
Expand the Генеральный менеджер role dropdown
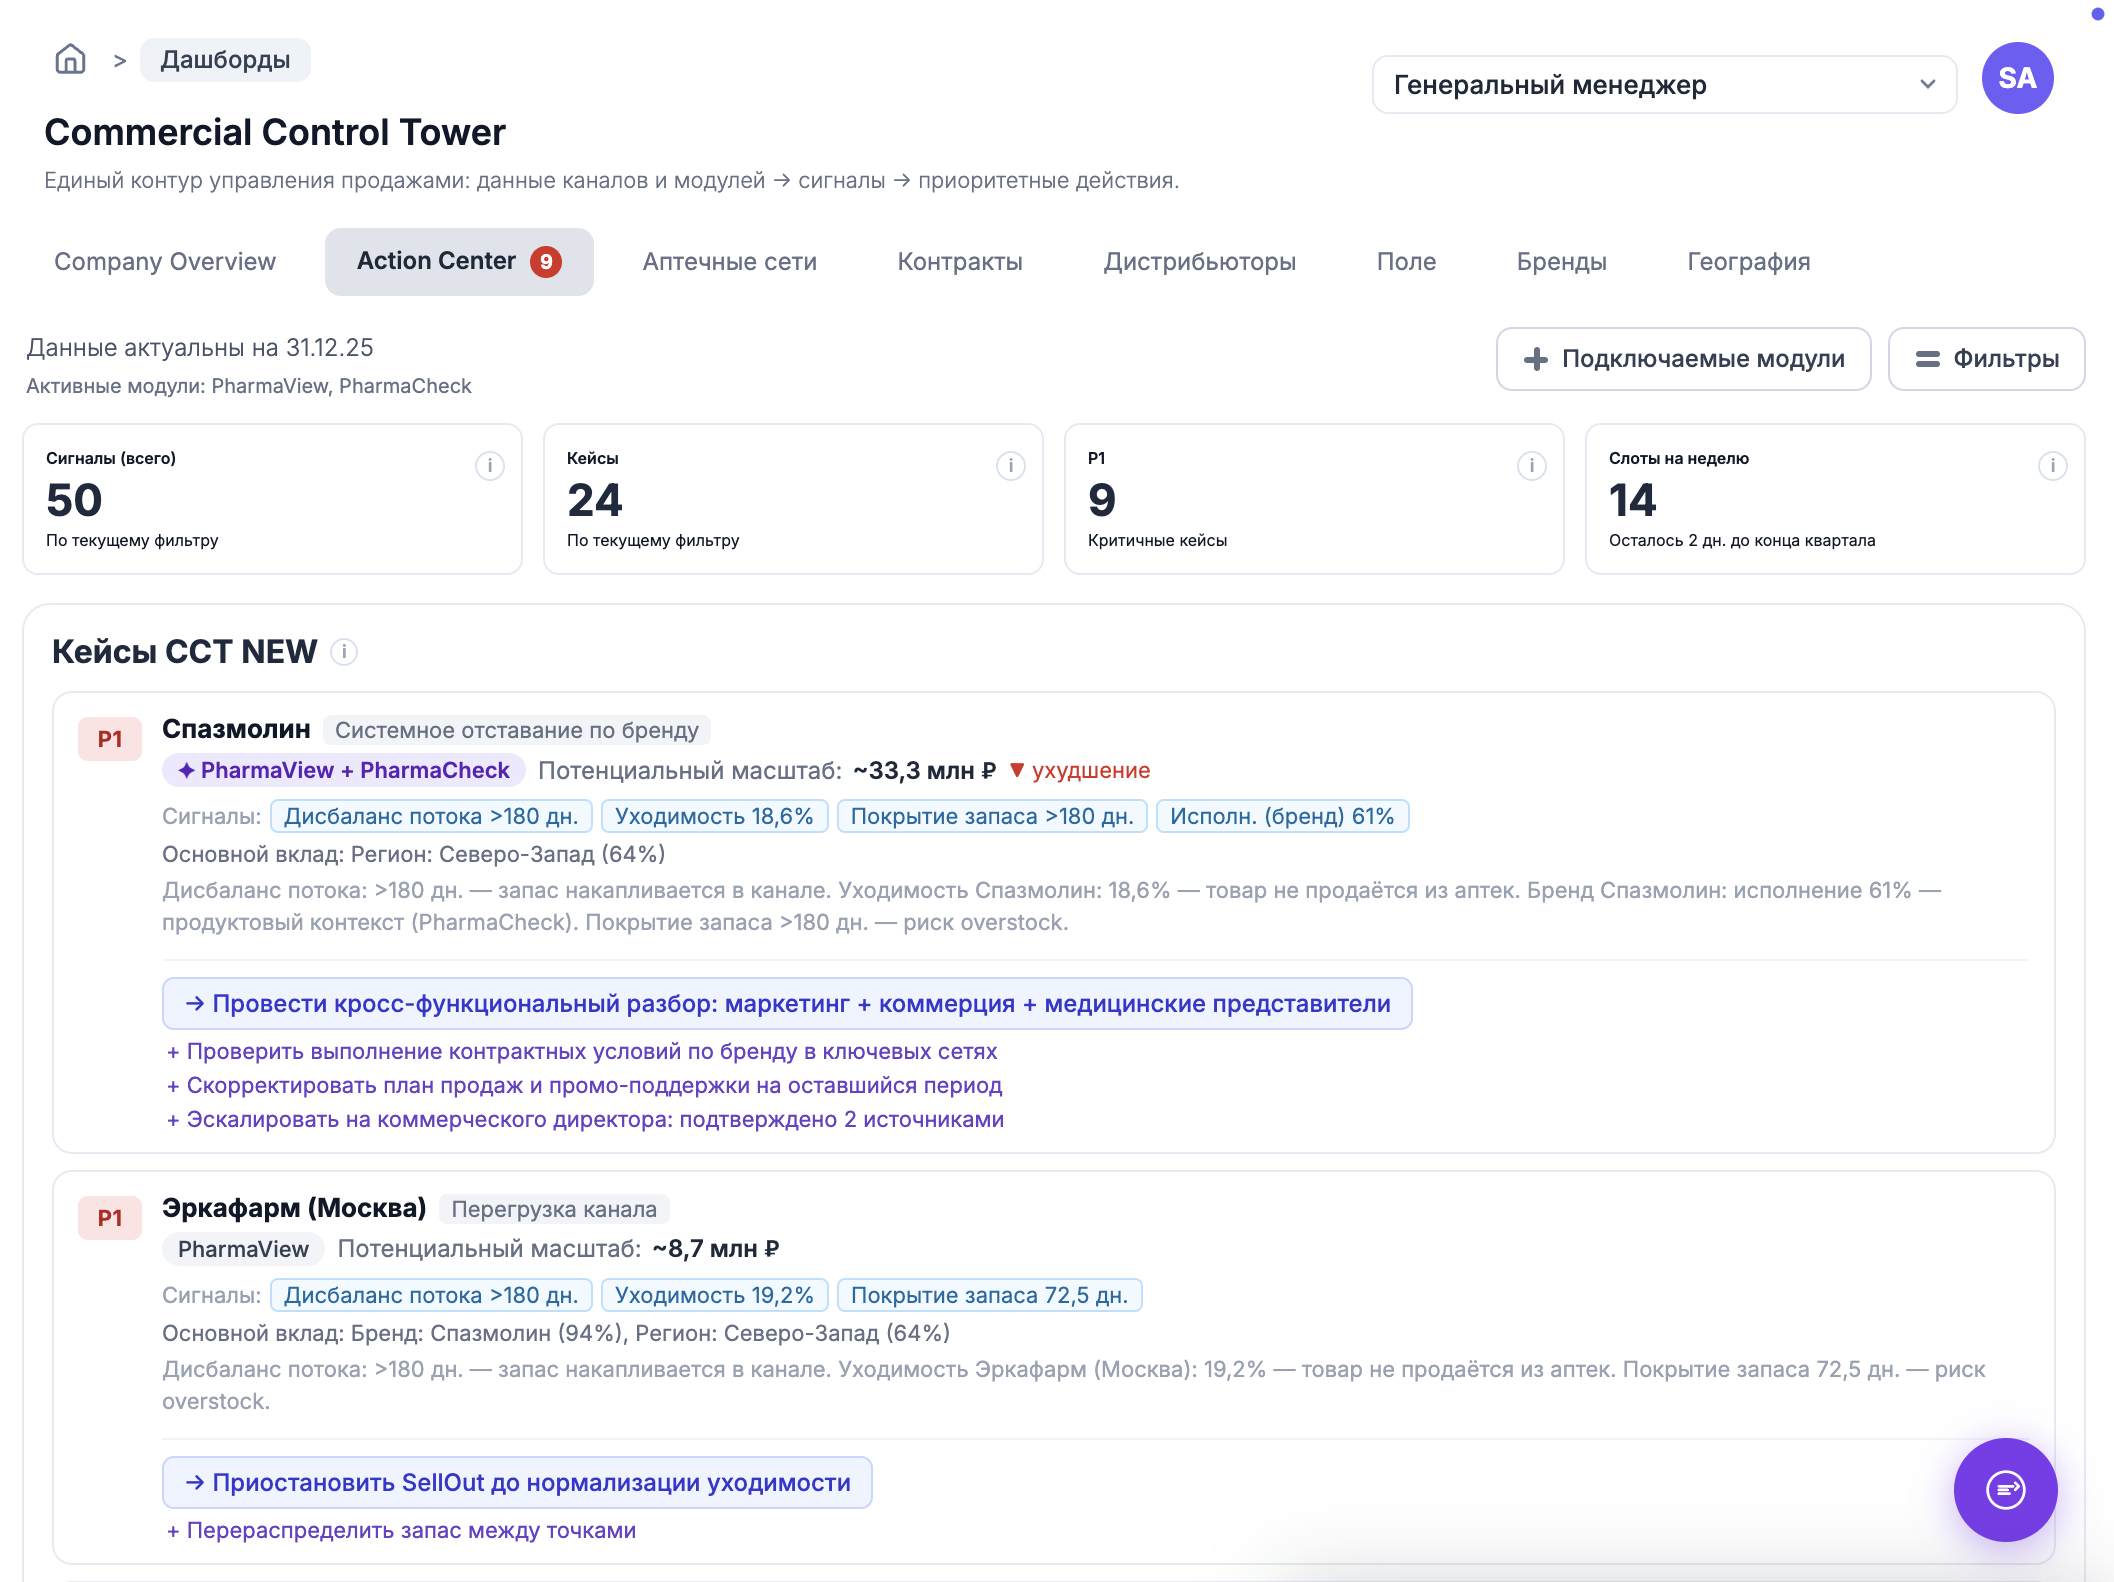(1664, 85)
